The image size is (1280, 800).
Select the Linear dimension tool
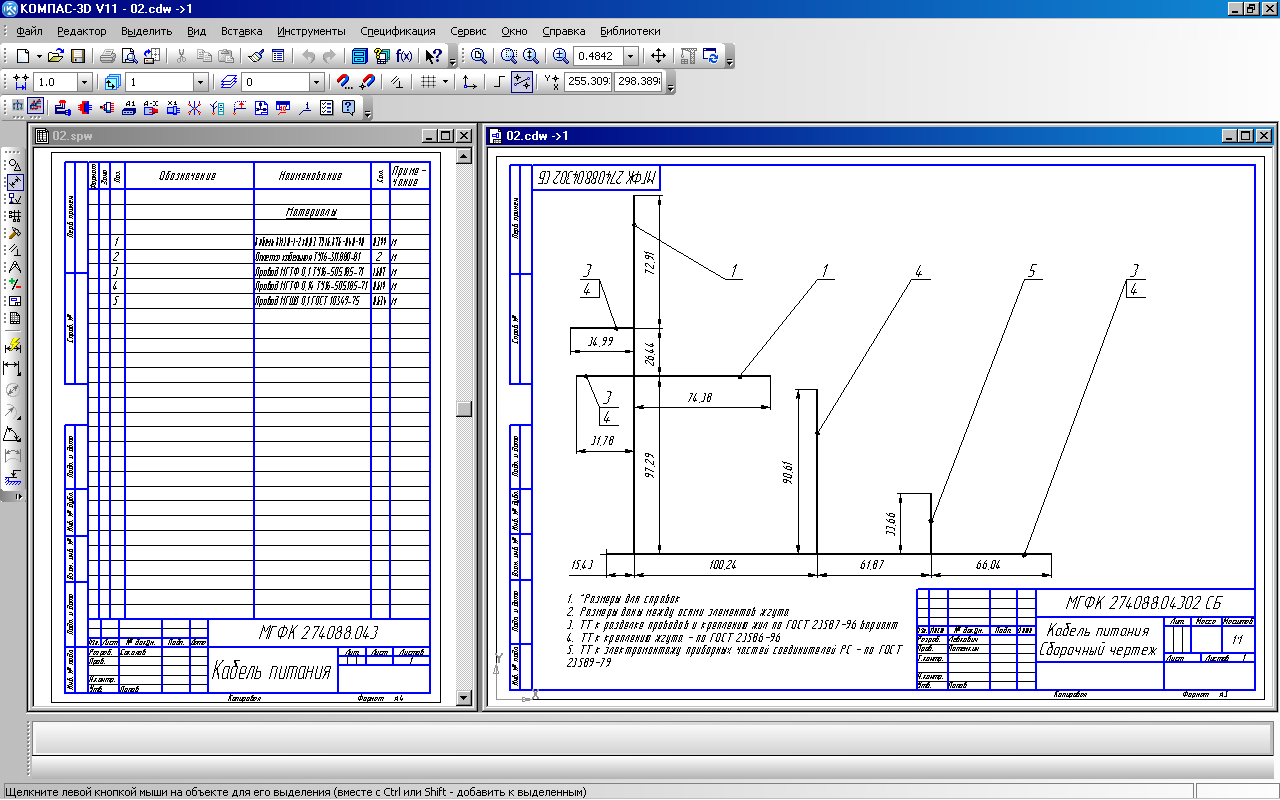coord(14,368)
